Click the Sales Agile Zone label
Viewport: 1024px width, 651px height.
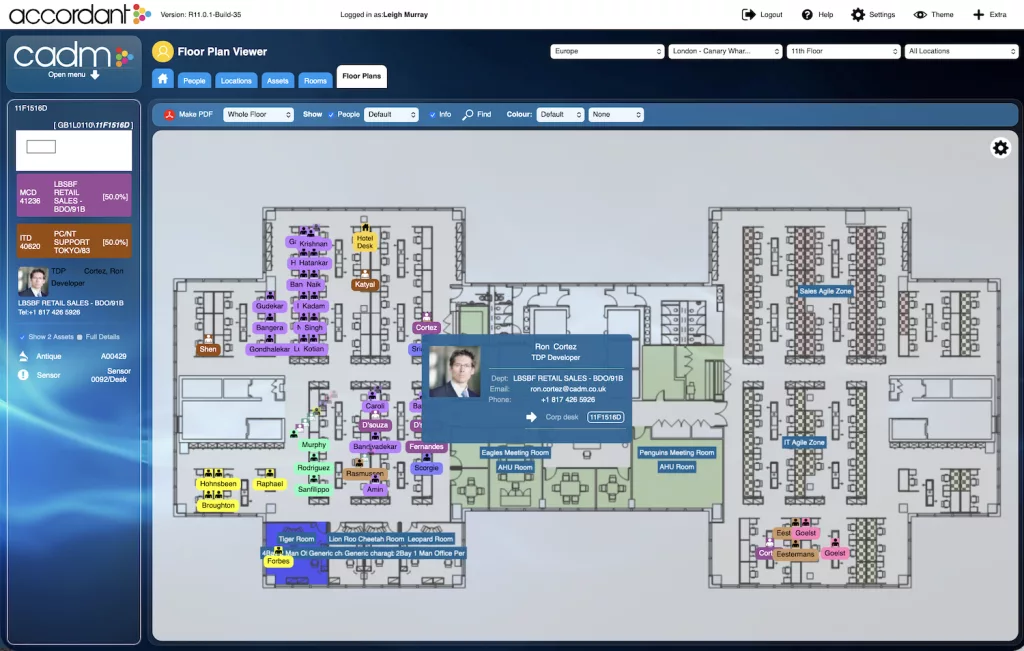pyautogui.click(x=825, y=291)
